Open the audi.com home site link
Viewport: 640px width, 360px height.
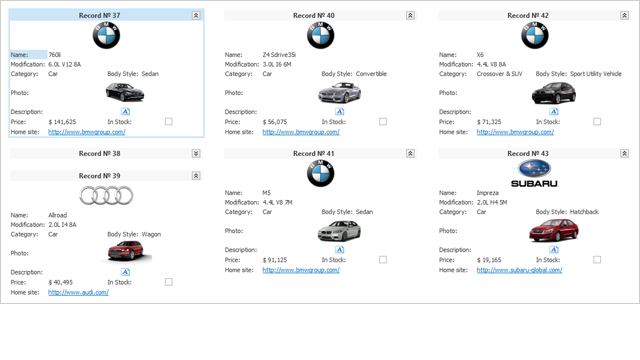[78, 292]
